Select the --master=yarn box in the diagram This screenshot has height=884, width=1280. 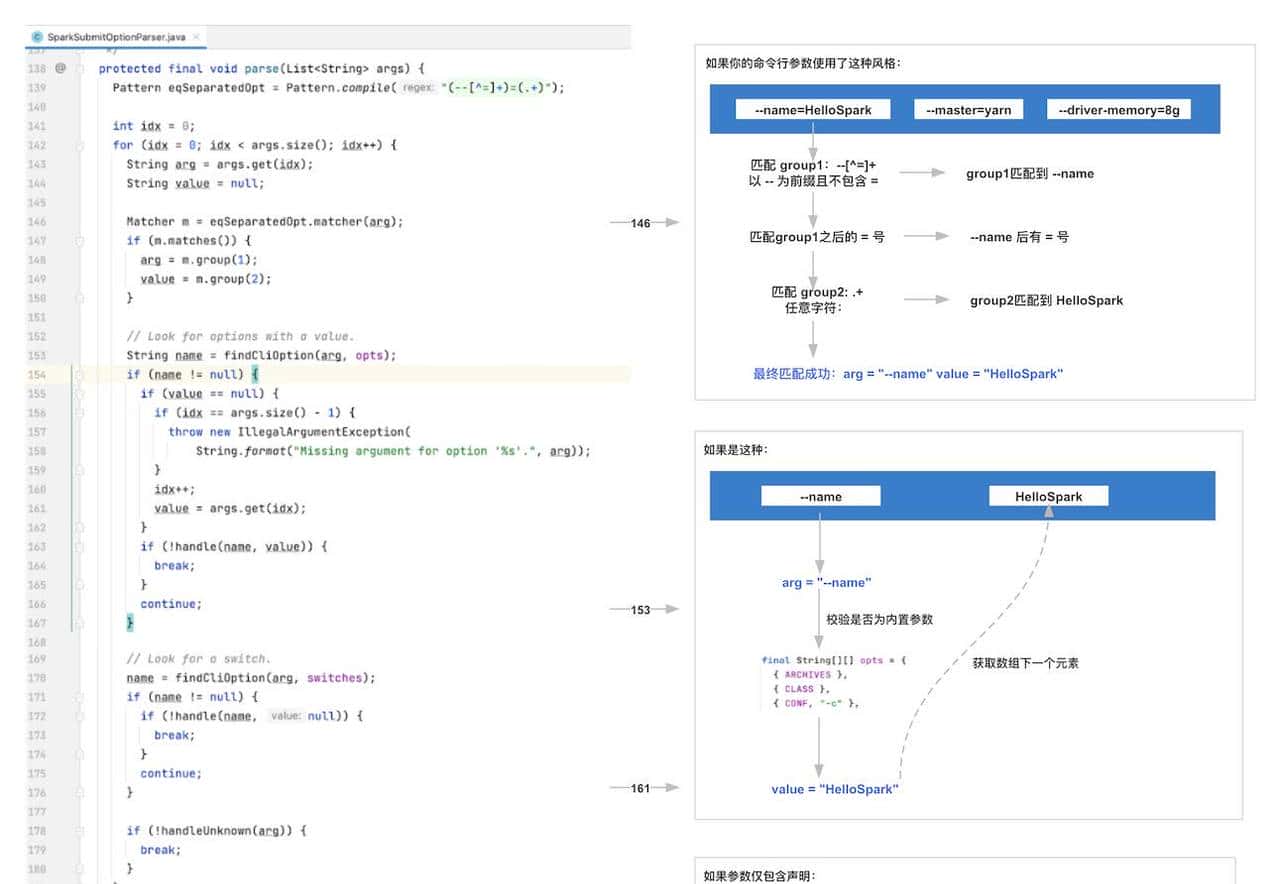coord(969,109)
